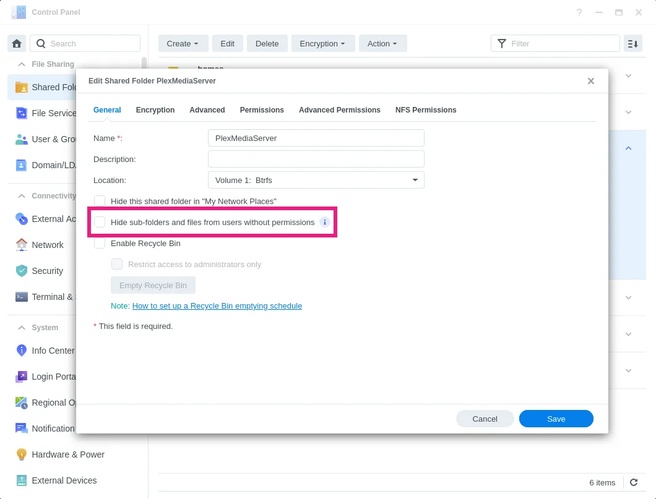Switch to the Advanced Permissions tab
The width and height of the screenshot is (656, 499).
(x=339, y=110)
